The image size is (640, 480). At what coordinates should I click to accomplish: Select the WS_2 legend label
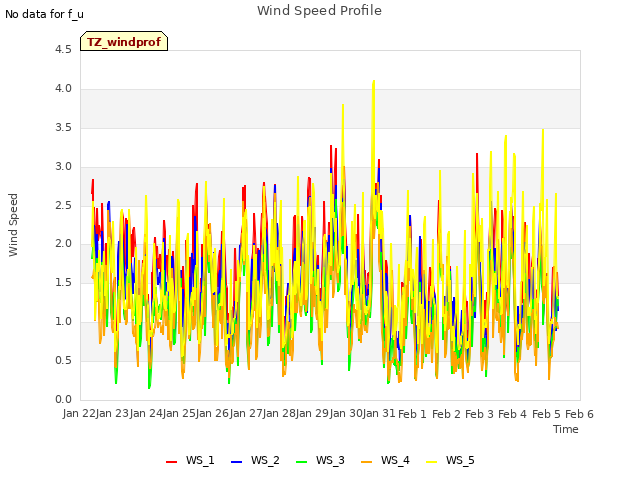pyautogui.click(x=265, y=460)
